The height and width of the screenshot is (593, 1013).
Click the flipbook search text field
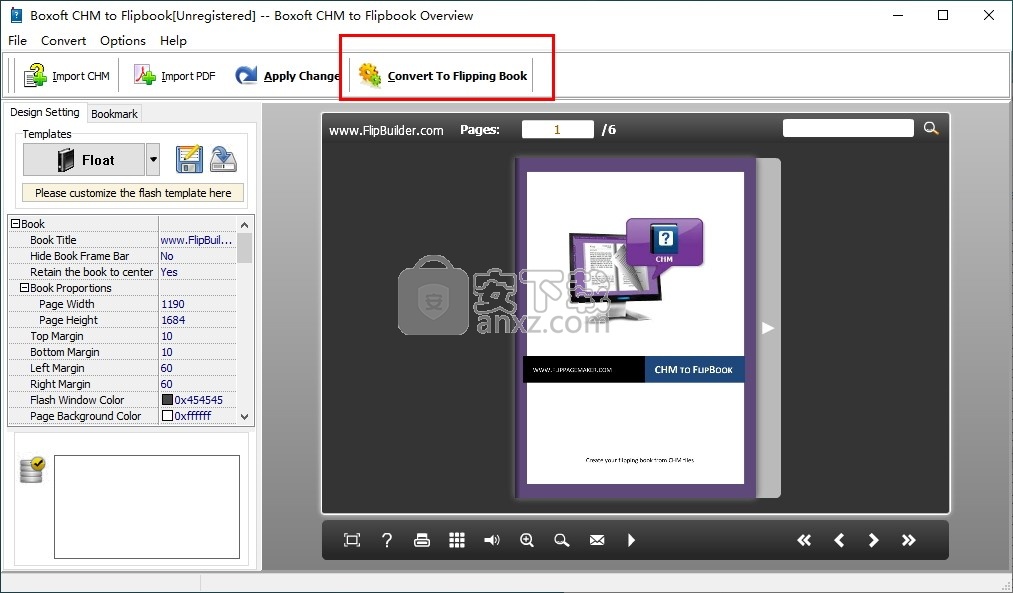coord(848,128)
